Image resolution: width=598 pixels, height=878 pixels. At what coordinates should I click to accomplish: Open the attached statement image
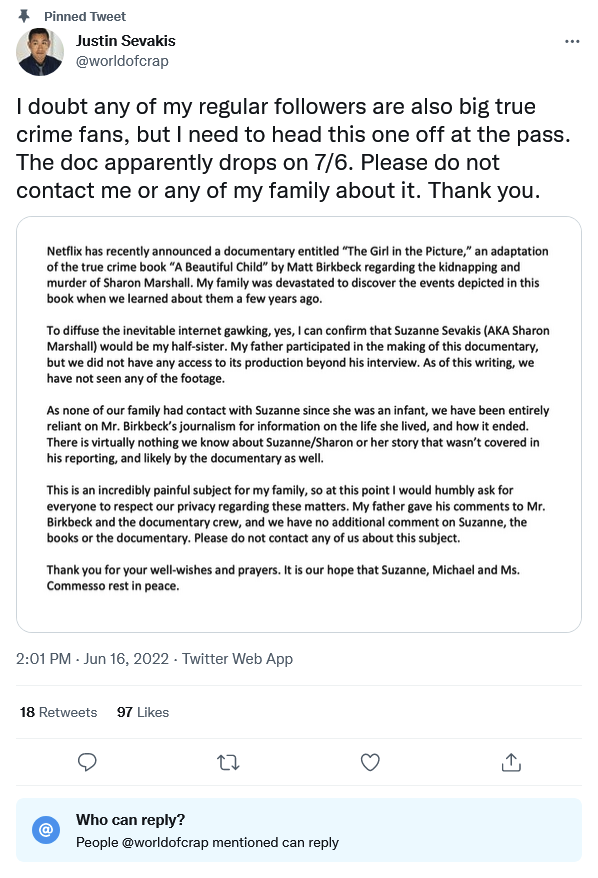point(299,424)
